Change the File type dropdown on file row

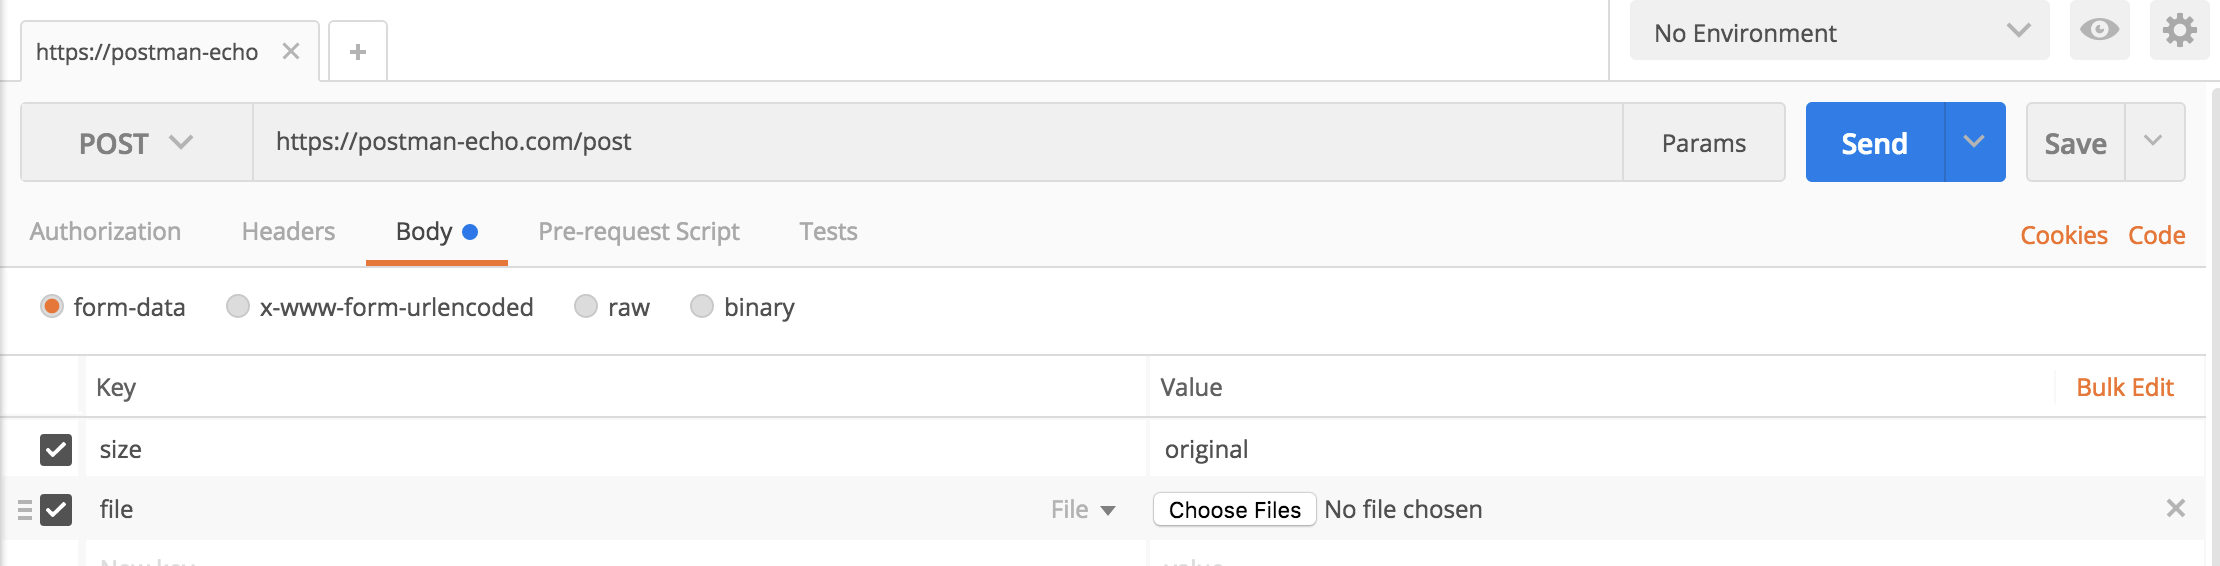pyautogui.click(x=1083, y=510)
